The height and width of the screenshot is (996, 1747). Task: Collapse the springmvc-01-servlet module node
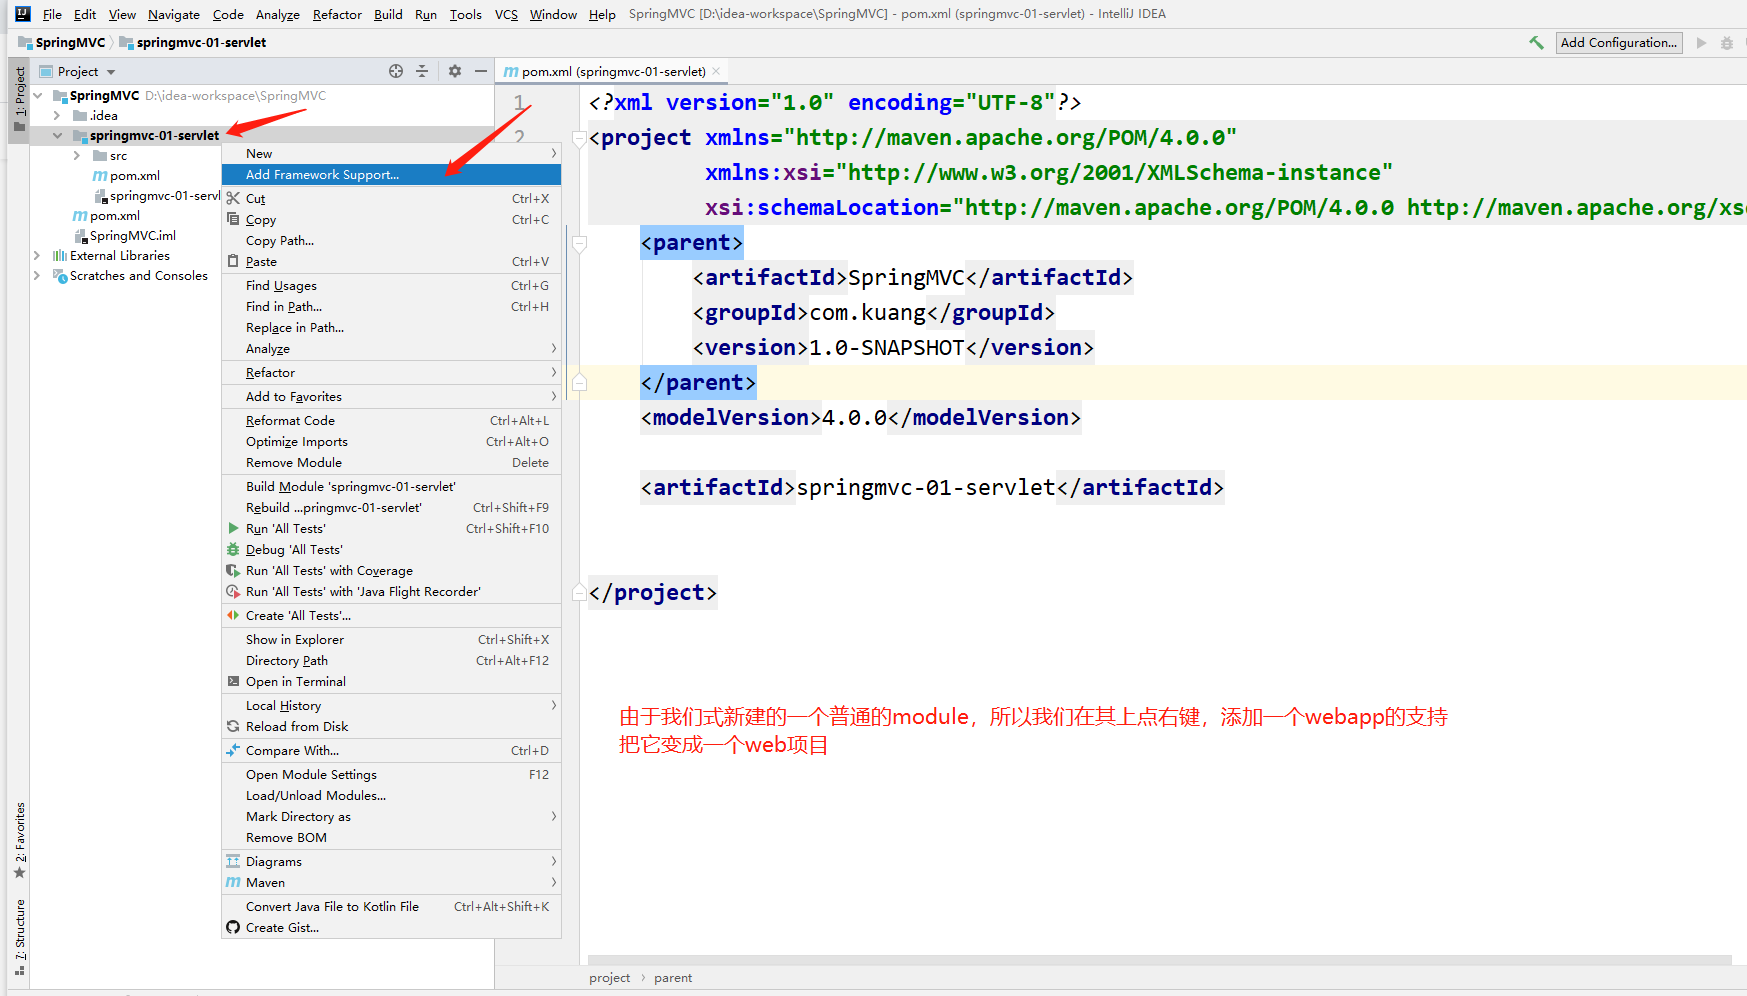coord(57,136)
